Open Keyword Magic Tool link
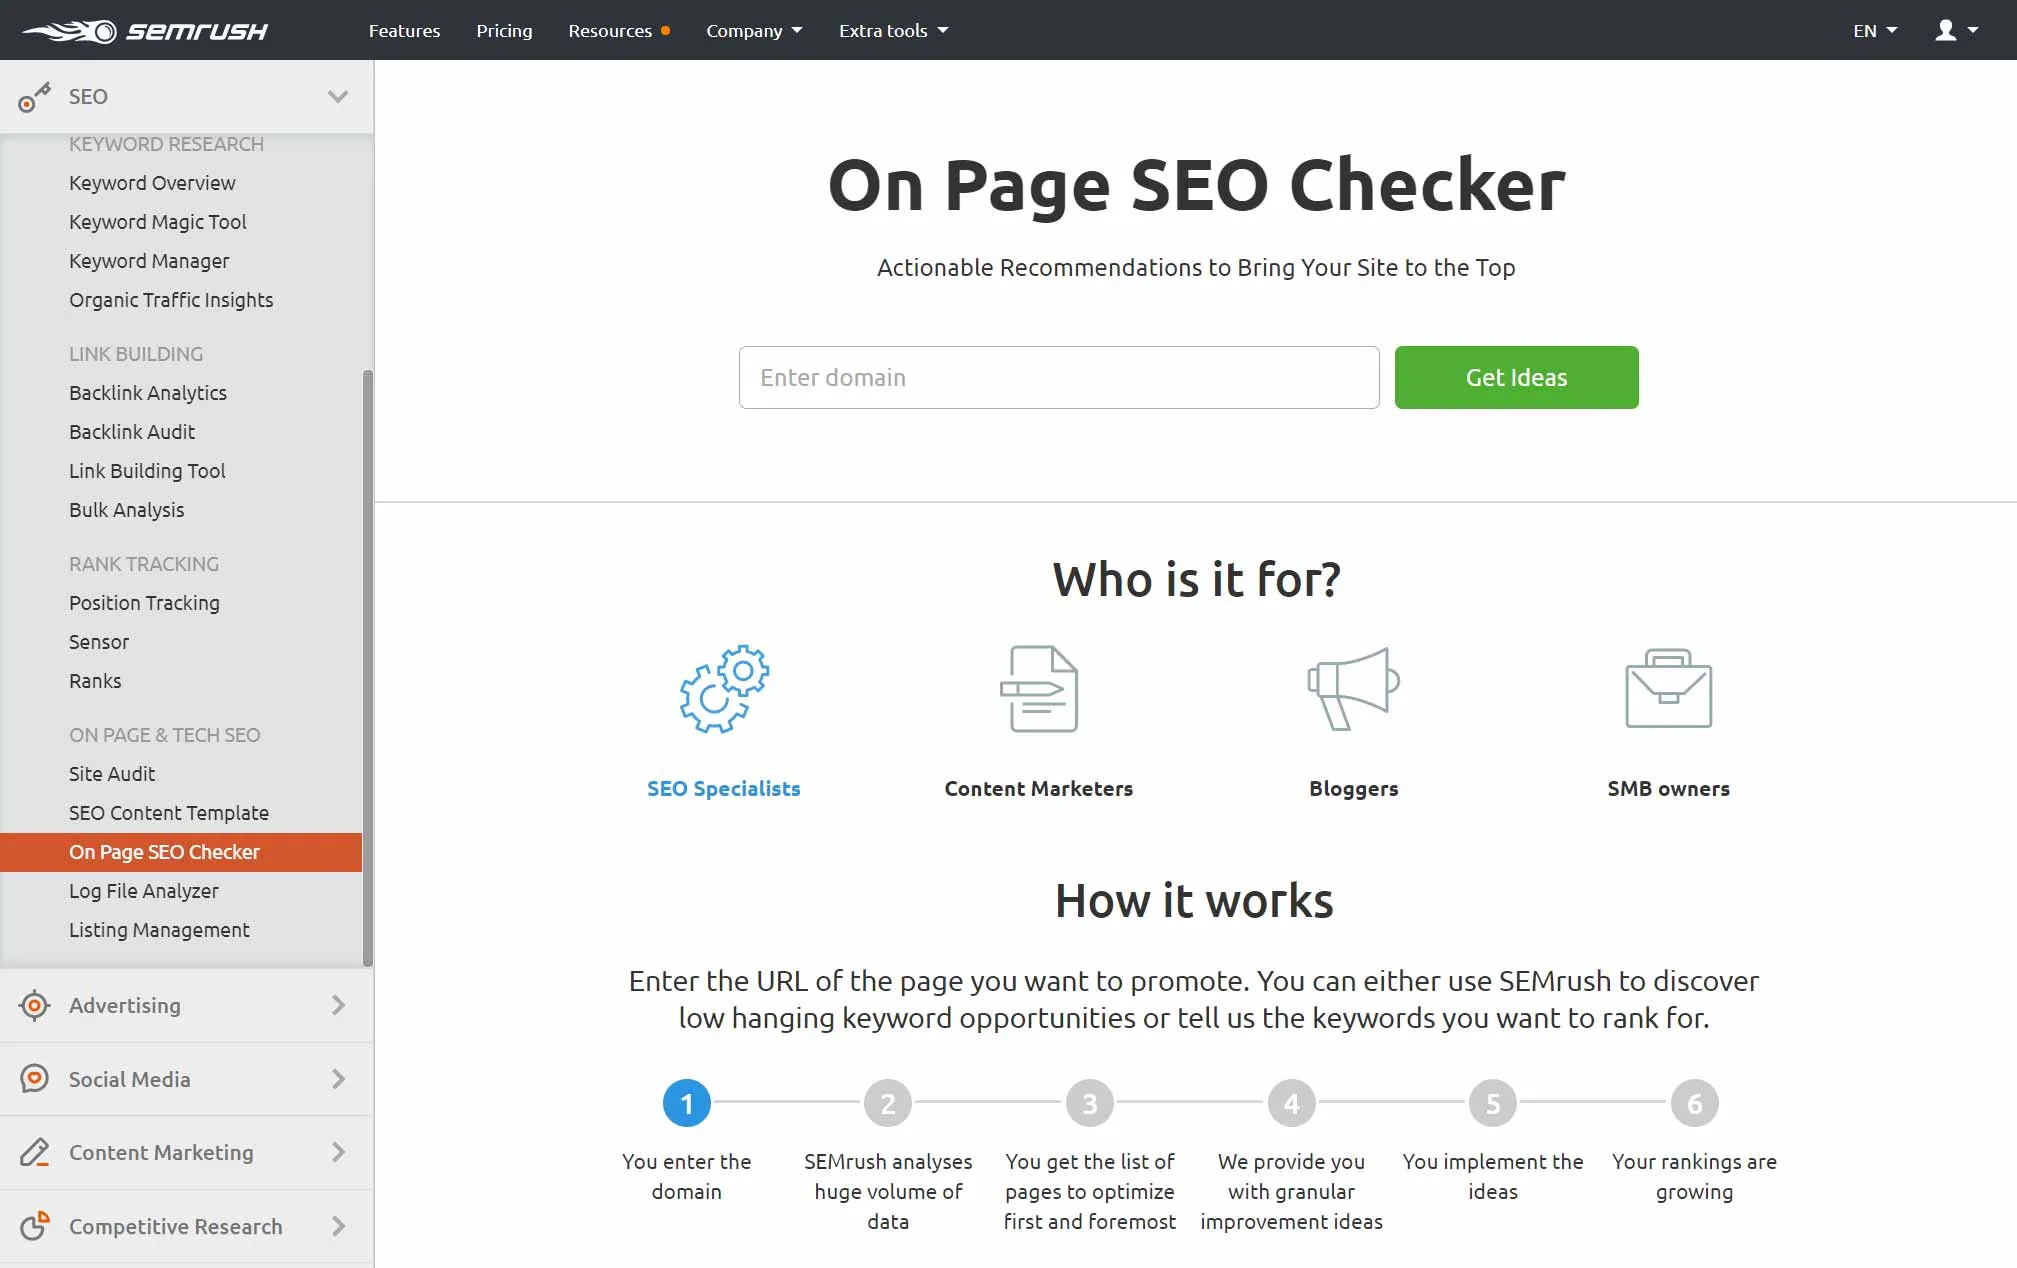This screenshot has width=2017, height=1268. pyautogui.click(x=157, y=222)
